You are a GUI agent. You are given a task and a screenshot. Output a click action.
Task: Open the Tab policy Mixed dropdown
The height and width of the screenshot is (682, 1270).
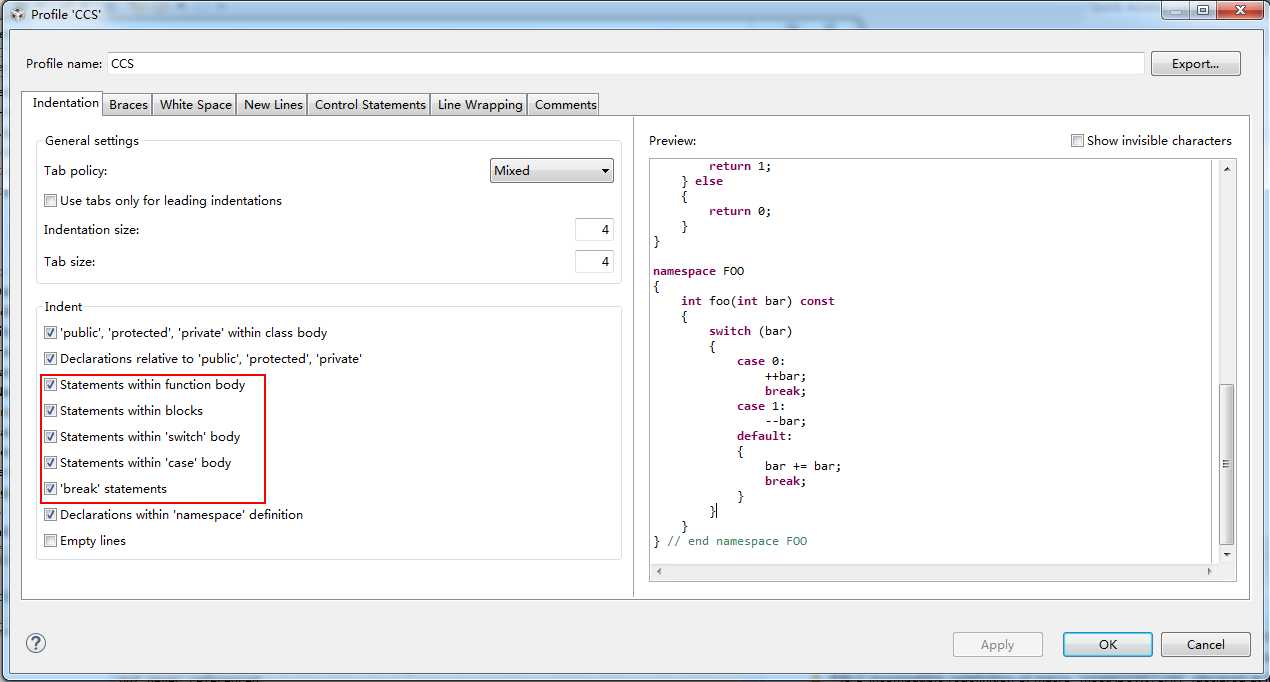(552, 170)
